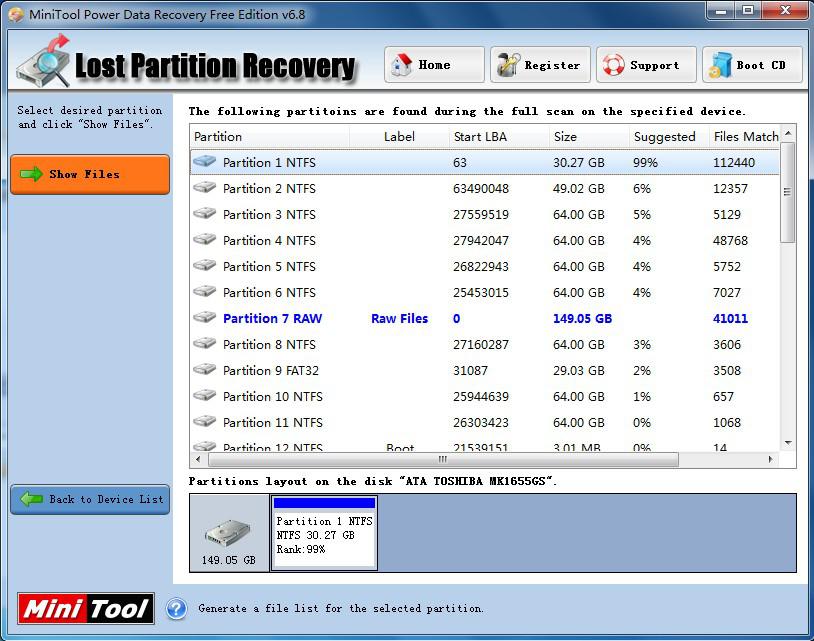Click suggested value "99%"
Image resolution: width=814 pixels, height=641 pixels.
pos(645,162)
